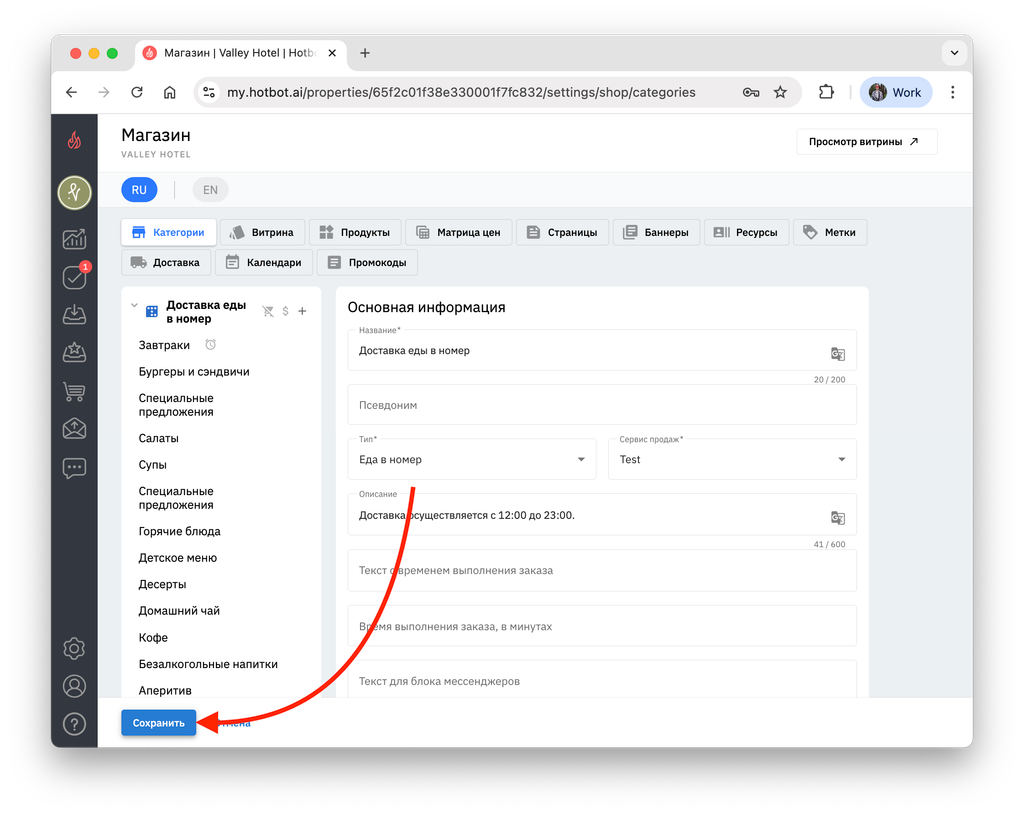Viewport: 1024px width, 815px height.
Task: Open the Баннеры tab
Action: pos(656,232)
